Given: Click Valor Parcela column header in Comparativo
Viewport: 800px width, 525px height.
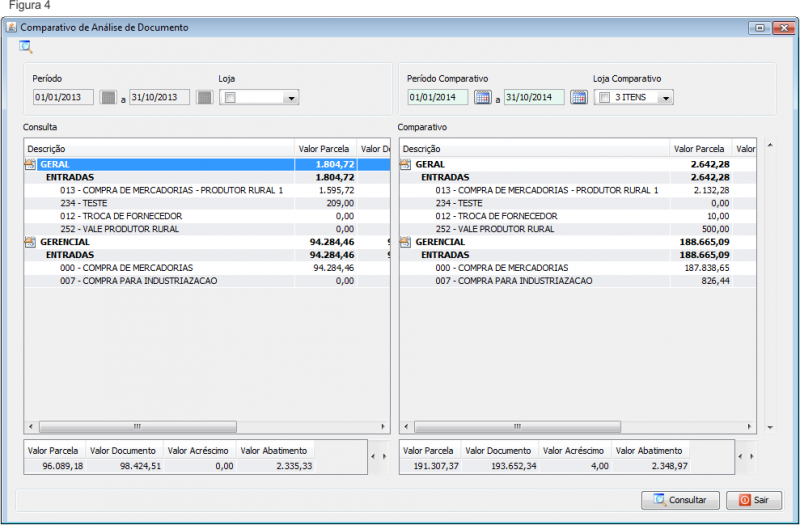Looking at the screenshot, I should (701, 149).
